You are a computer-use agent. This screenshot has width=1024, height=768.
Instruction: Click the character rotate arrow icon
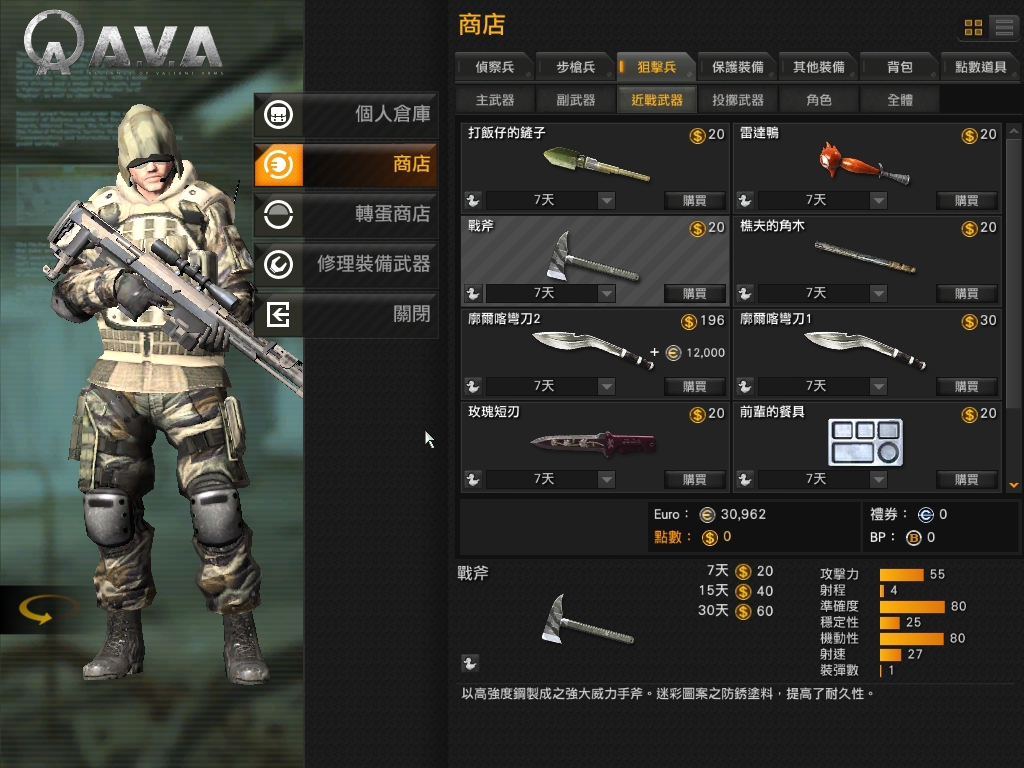36,609
